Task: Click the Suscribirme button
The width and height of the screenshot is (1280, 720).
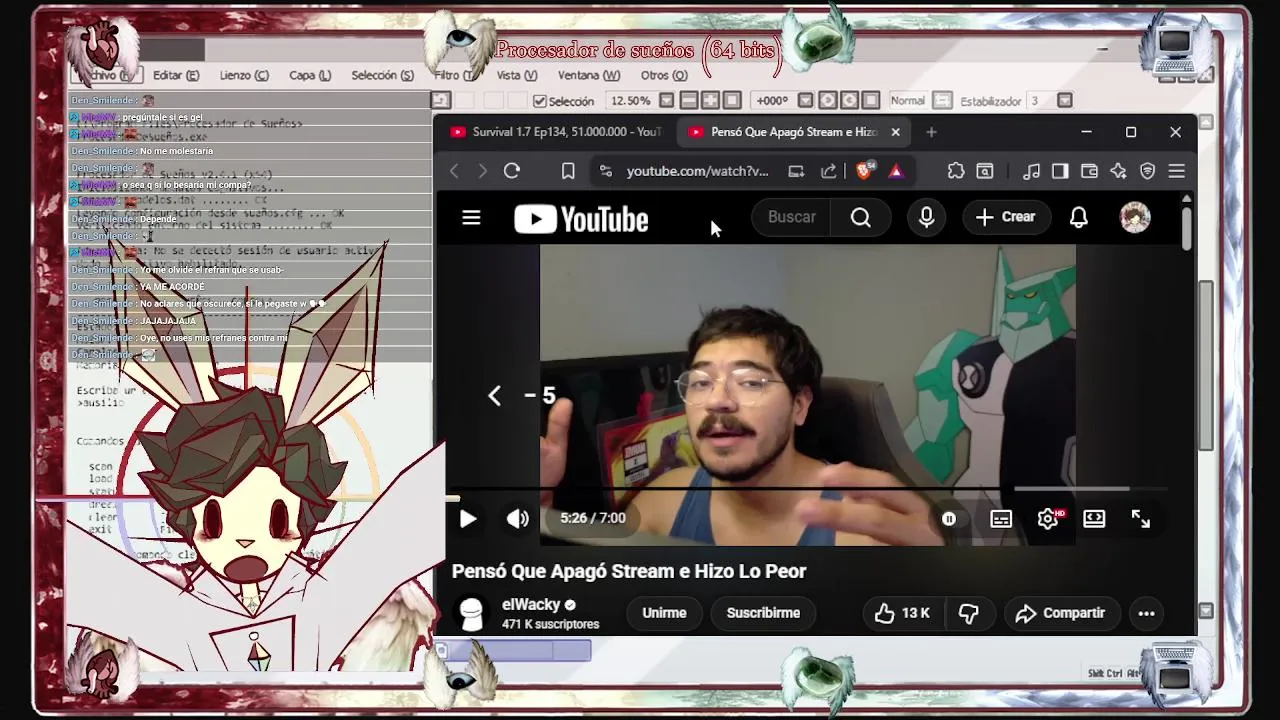Action: point(763,613)
